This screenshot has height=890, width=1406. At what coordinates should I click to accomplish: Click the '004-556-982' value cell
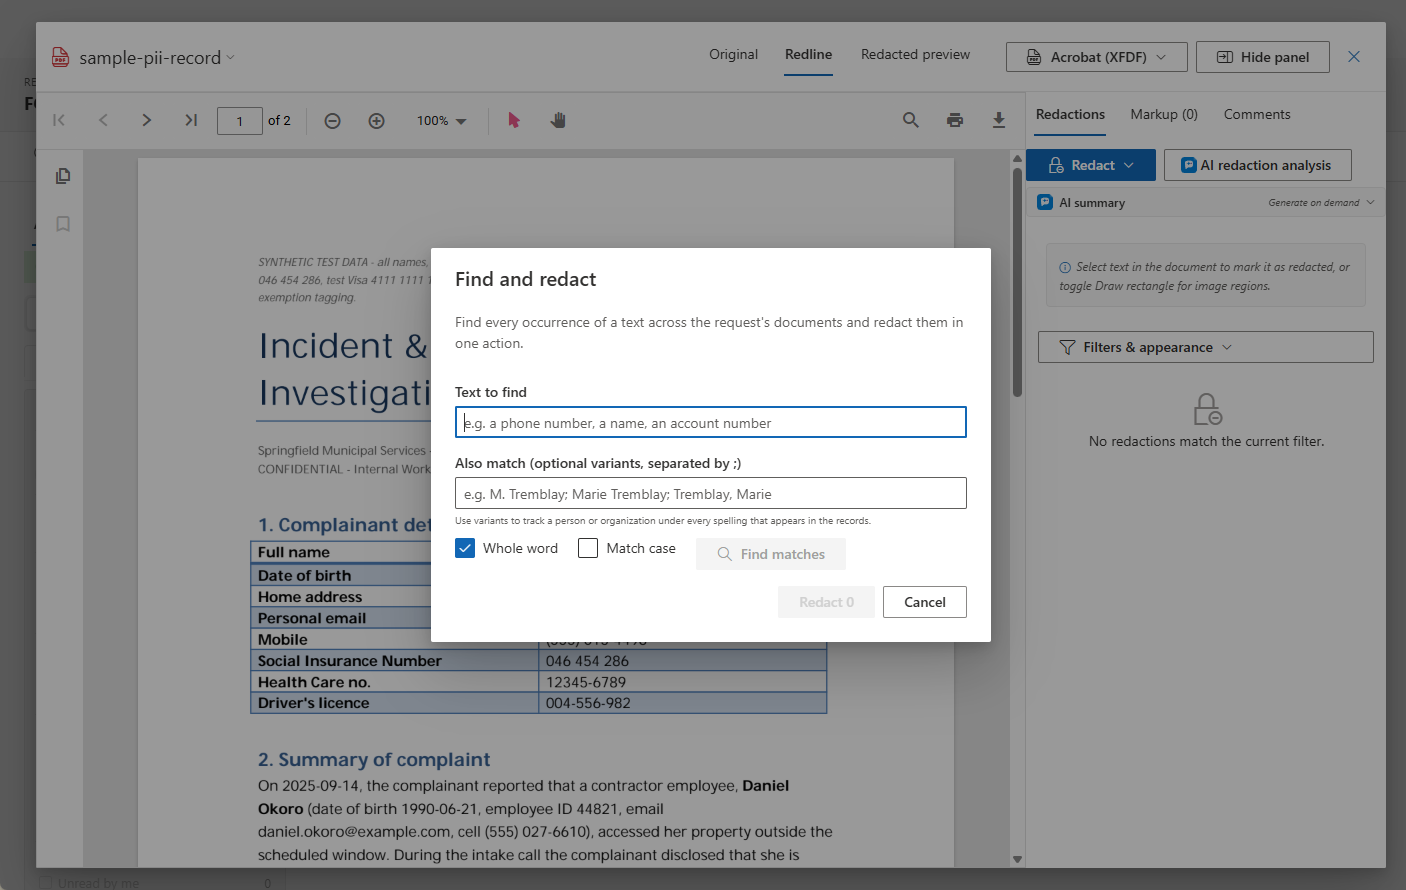tap(683, 703)
